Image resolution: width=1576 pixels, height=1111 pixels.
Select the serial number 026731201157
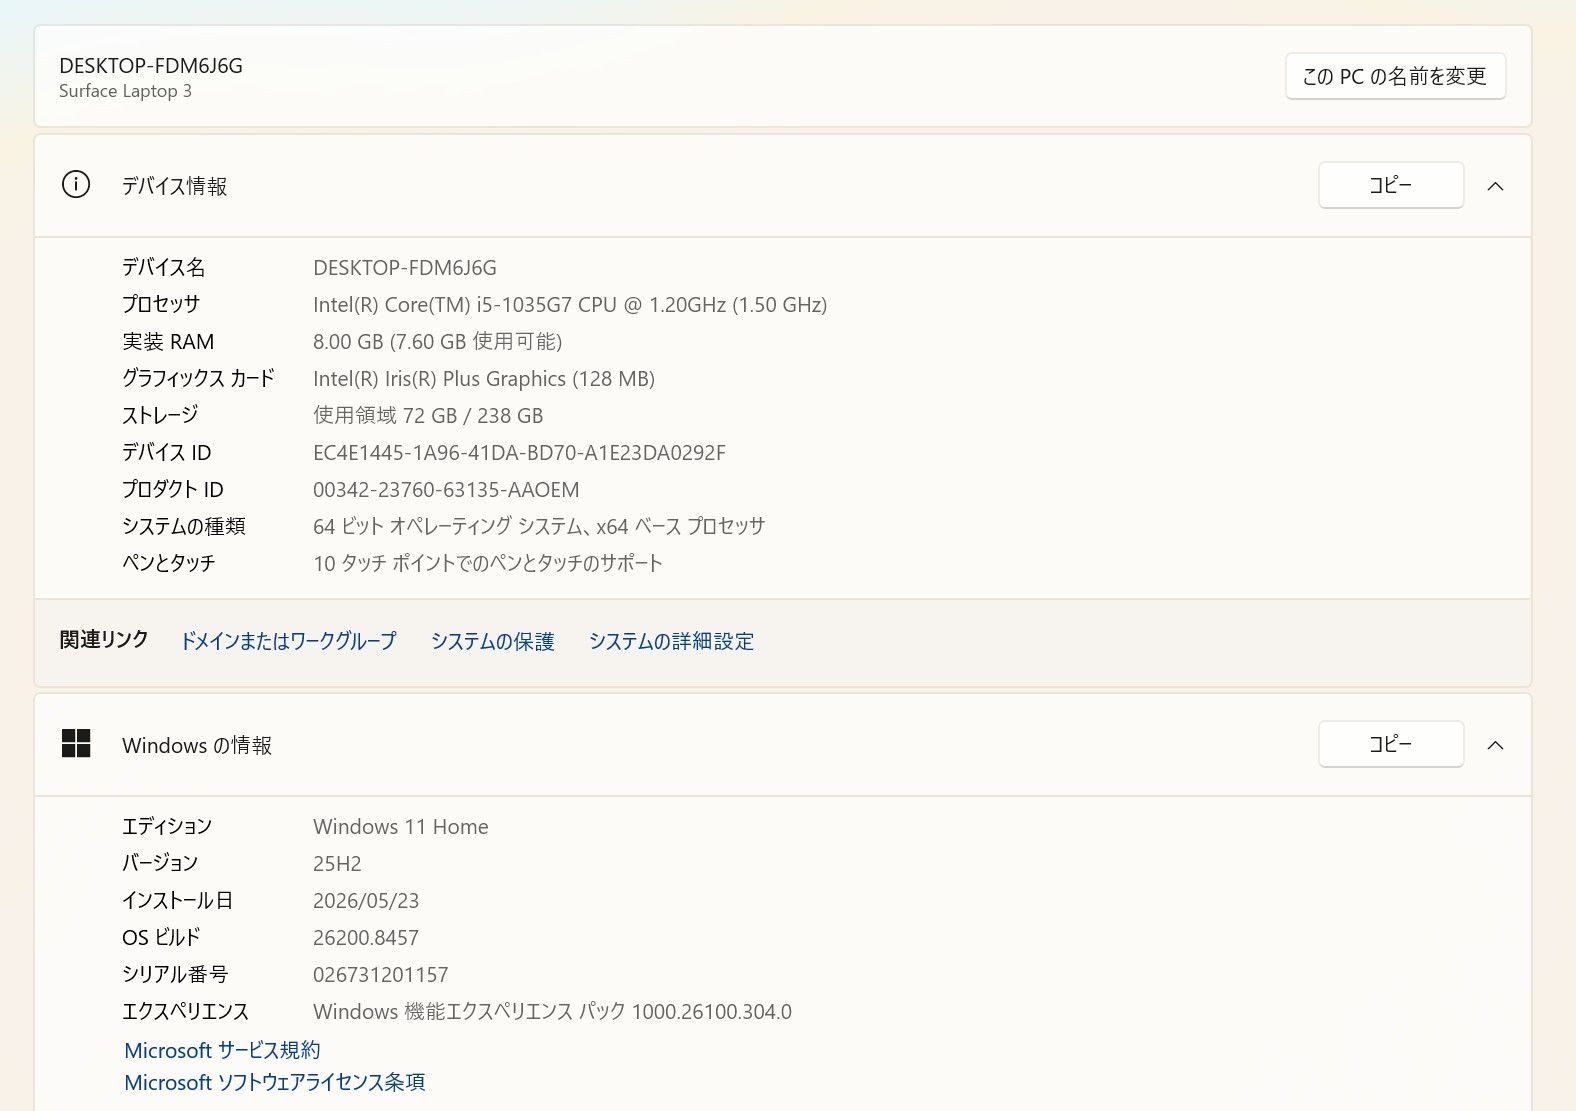click(381, 975)
